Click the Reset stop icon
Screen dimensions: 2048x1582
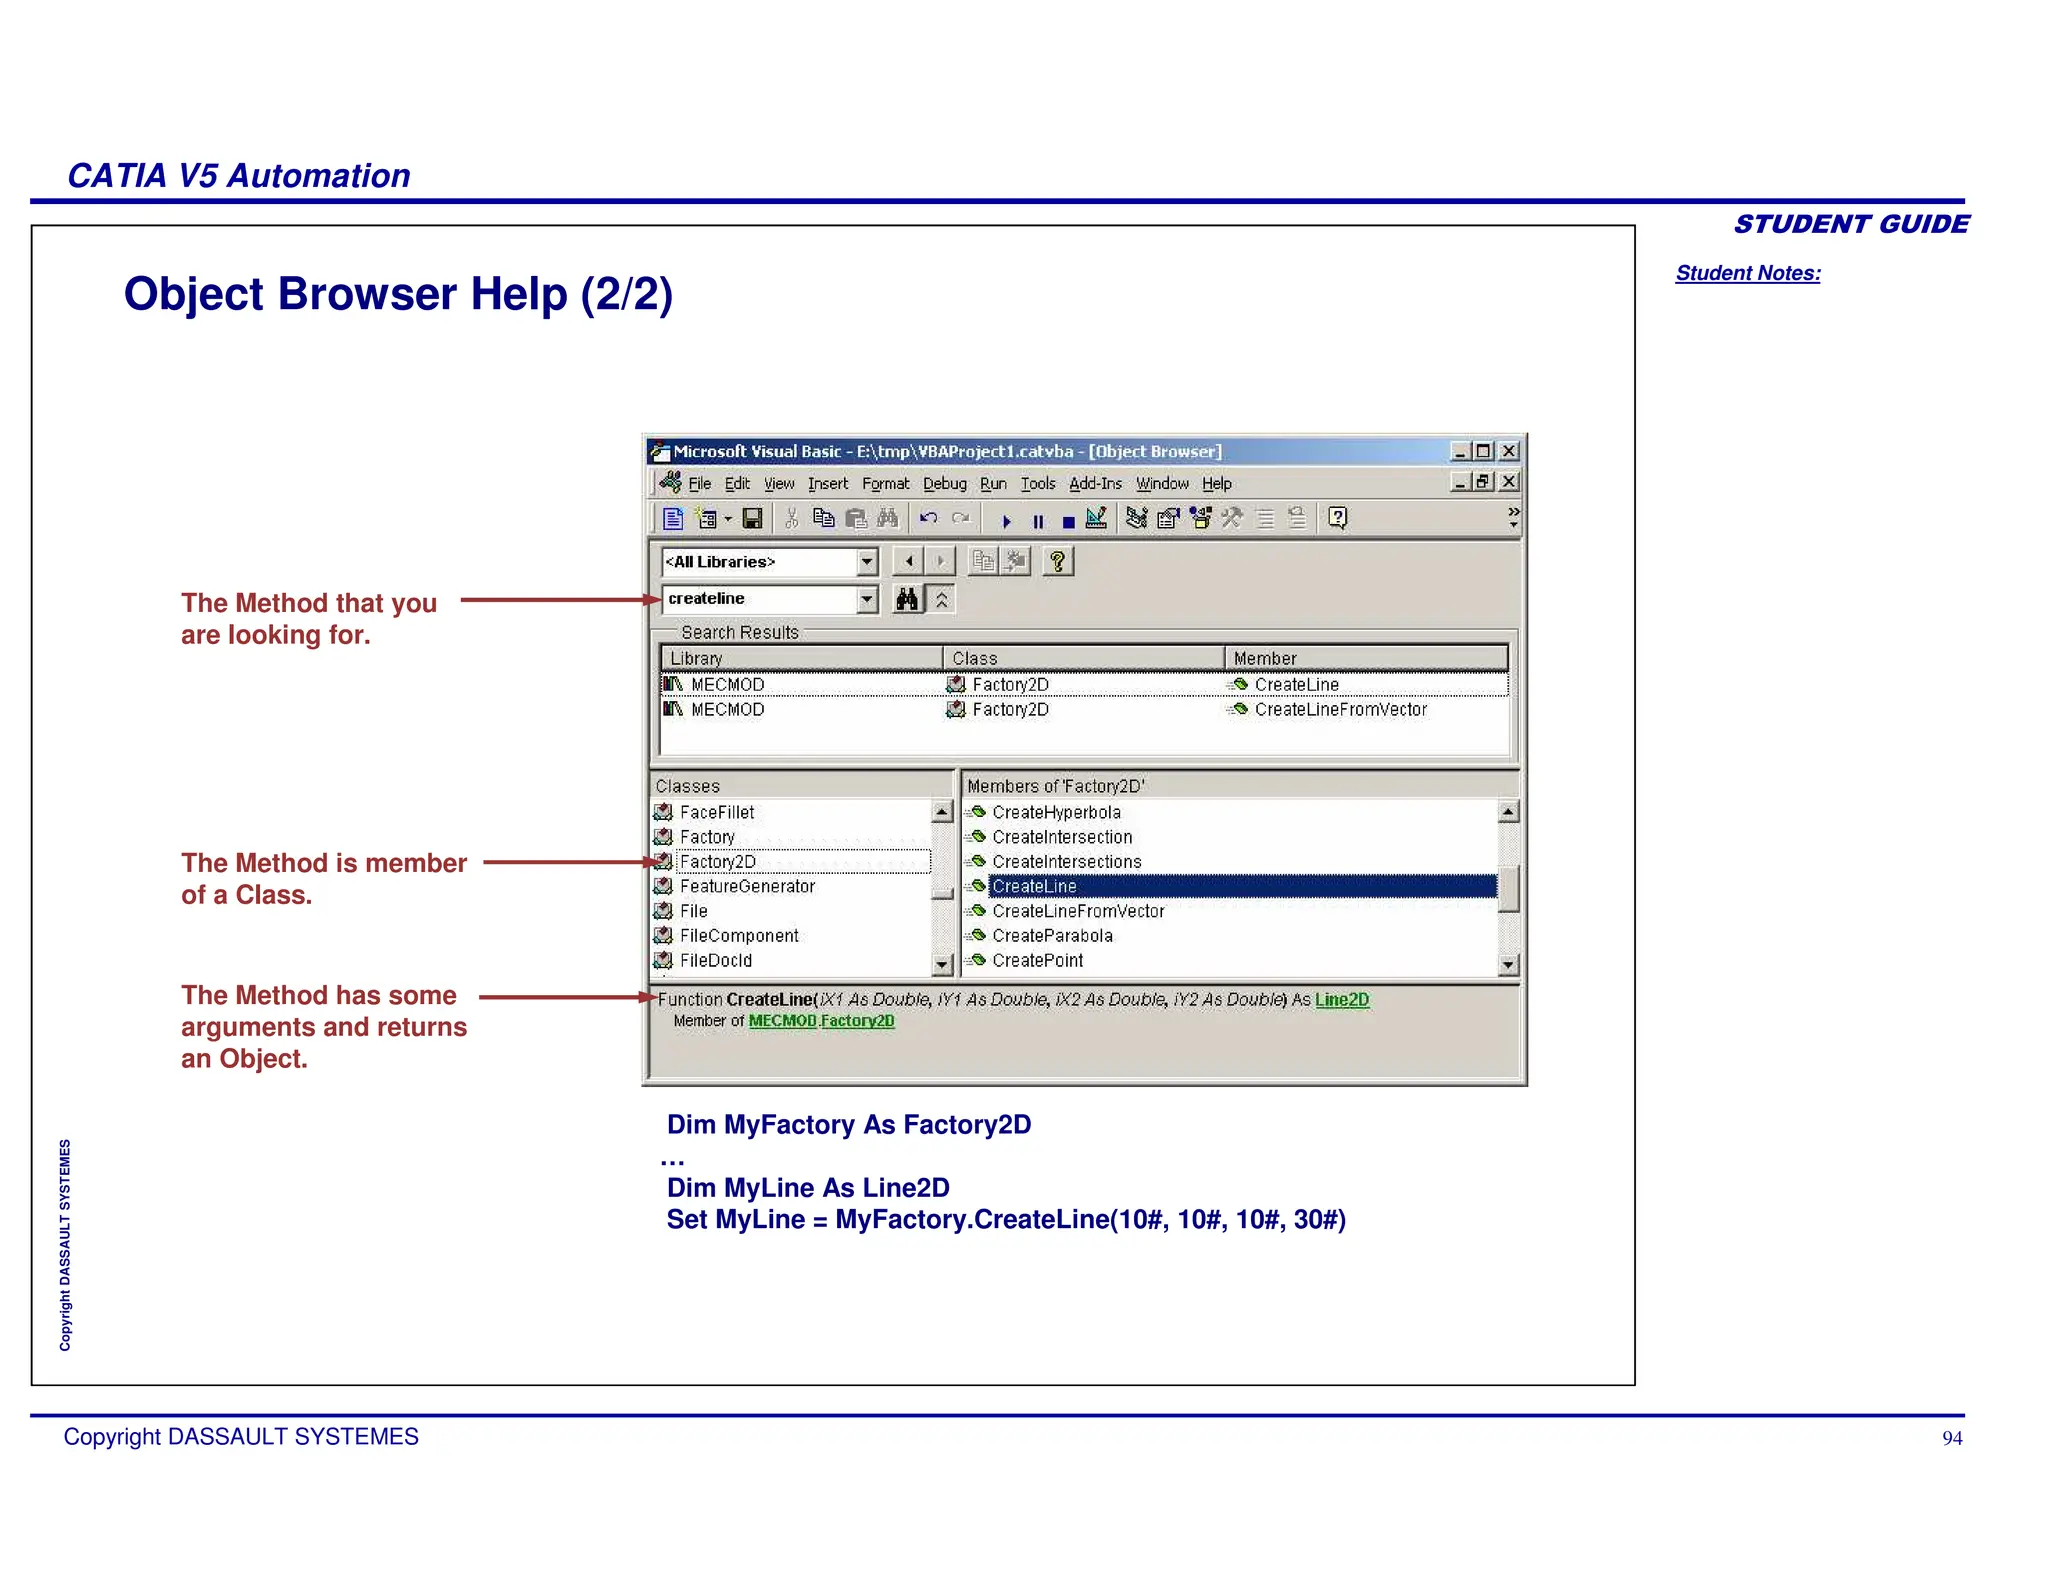1068,521
